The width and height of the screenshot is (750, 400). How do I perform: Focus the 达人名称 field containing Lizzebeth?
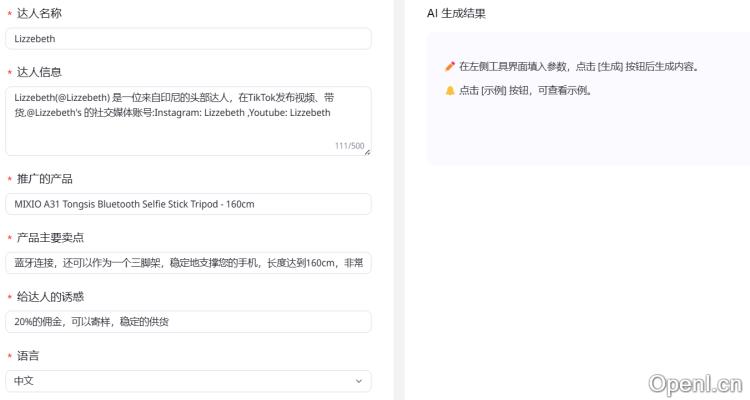188,39
